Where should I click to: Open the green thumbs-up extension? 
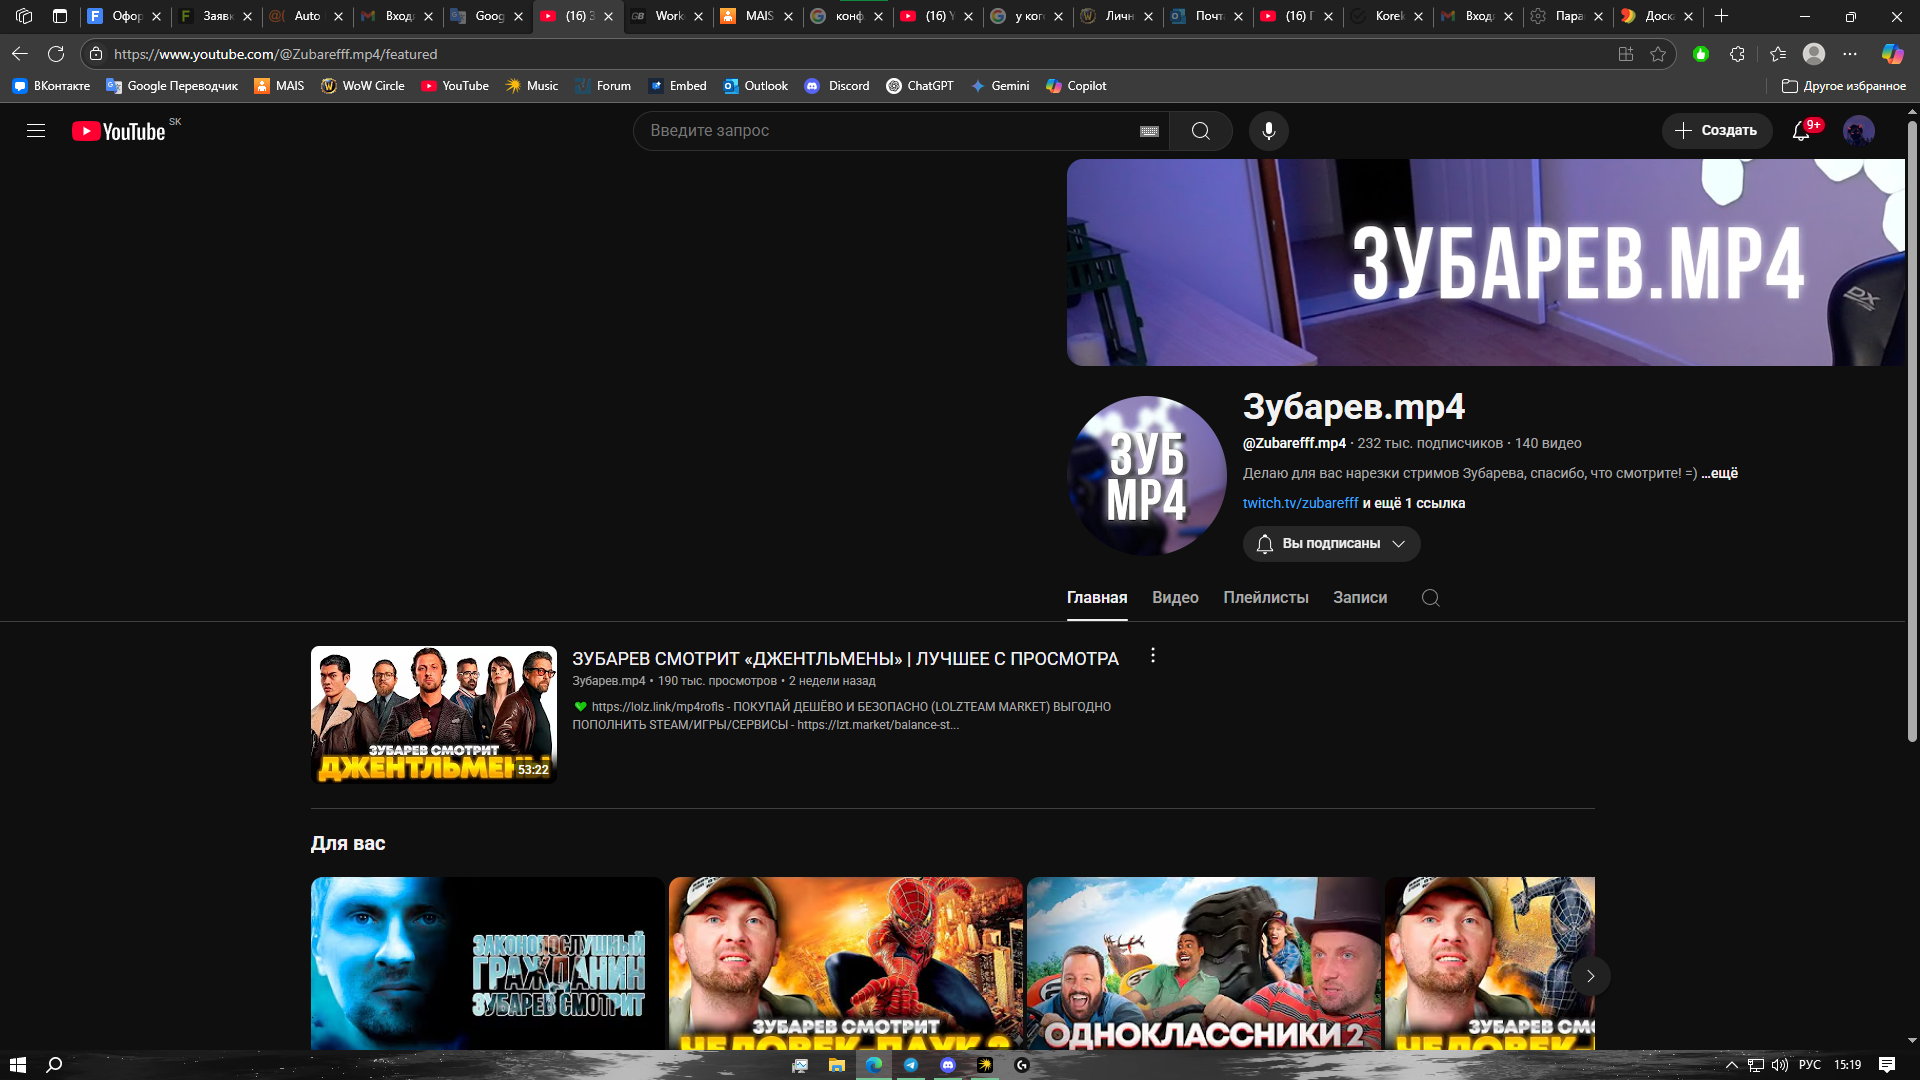(1701, 54)
